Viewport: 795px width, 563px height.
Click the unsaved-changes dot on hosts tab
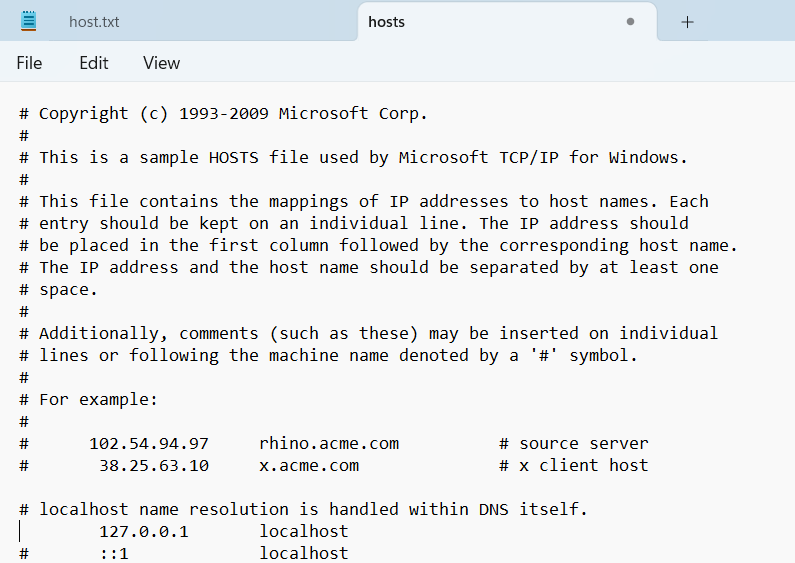point(630,21)
